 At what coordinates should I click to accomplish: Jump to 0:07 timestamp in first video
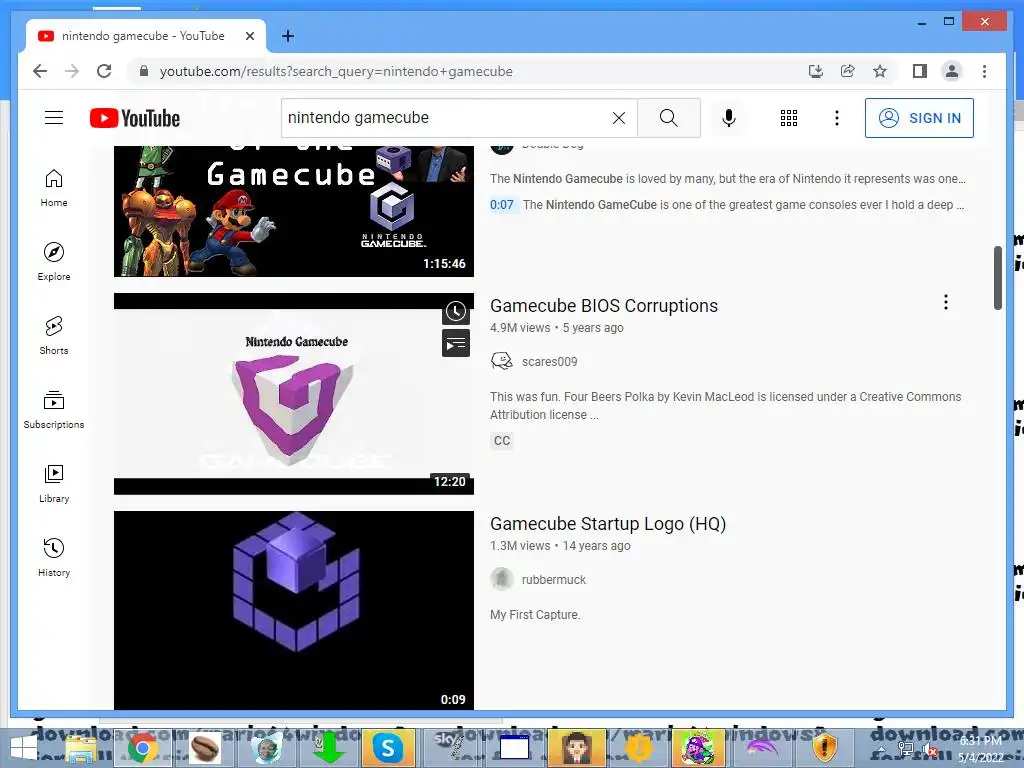(502, 205)
